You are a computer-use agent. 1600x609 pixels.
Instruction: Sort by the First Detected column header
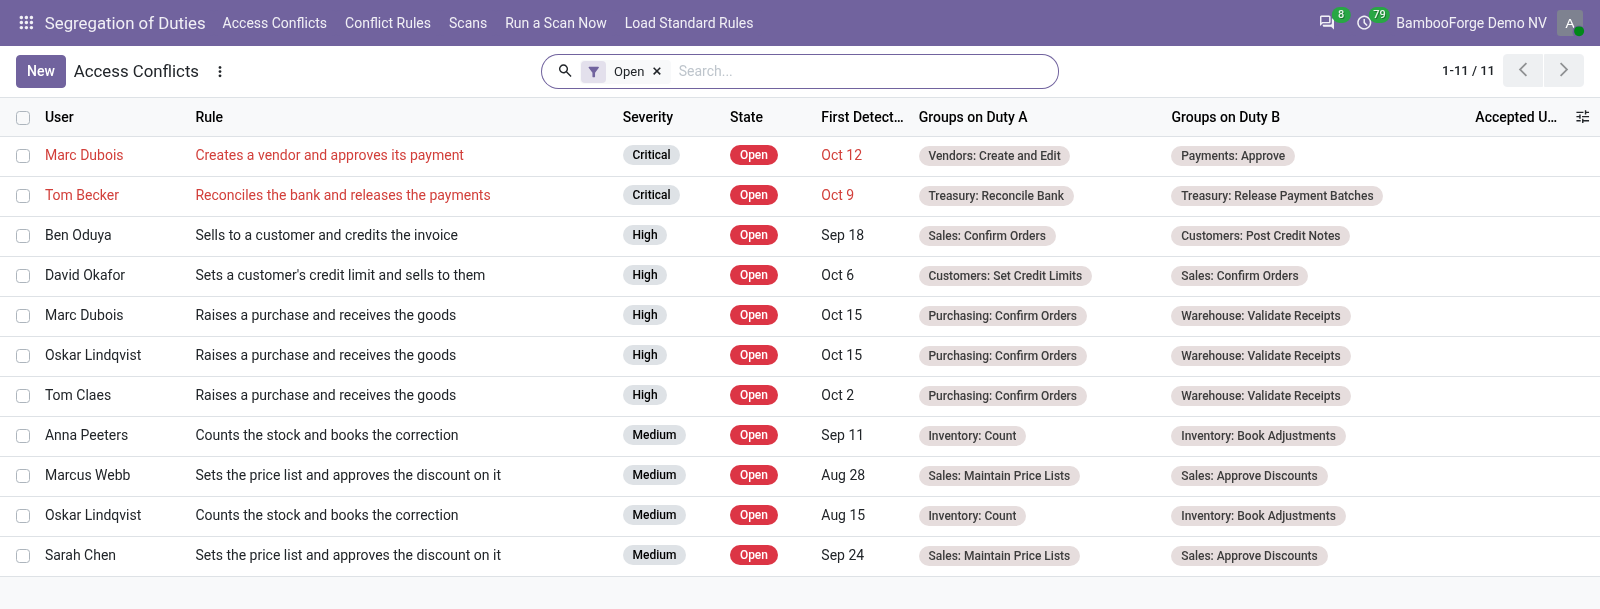pyautogui.click(x=862, y=117)
